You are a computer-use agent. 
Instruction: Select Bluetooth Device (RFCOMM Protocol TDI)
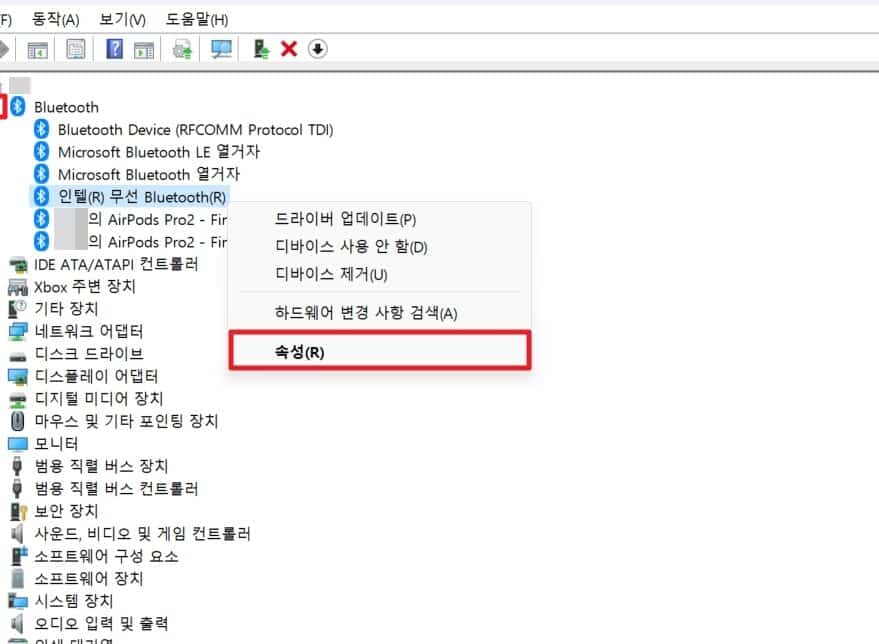[x=195, y=130]
